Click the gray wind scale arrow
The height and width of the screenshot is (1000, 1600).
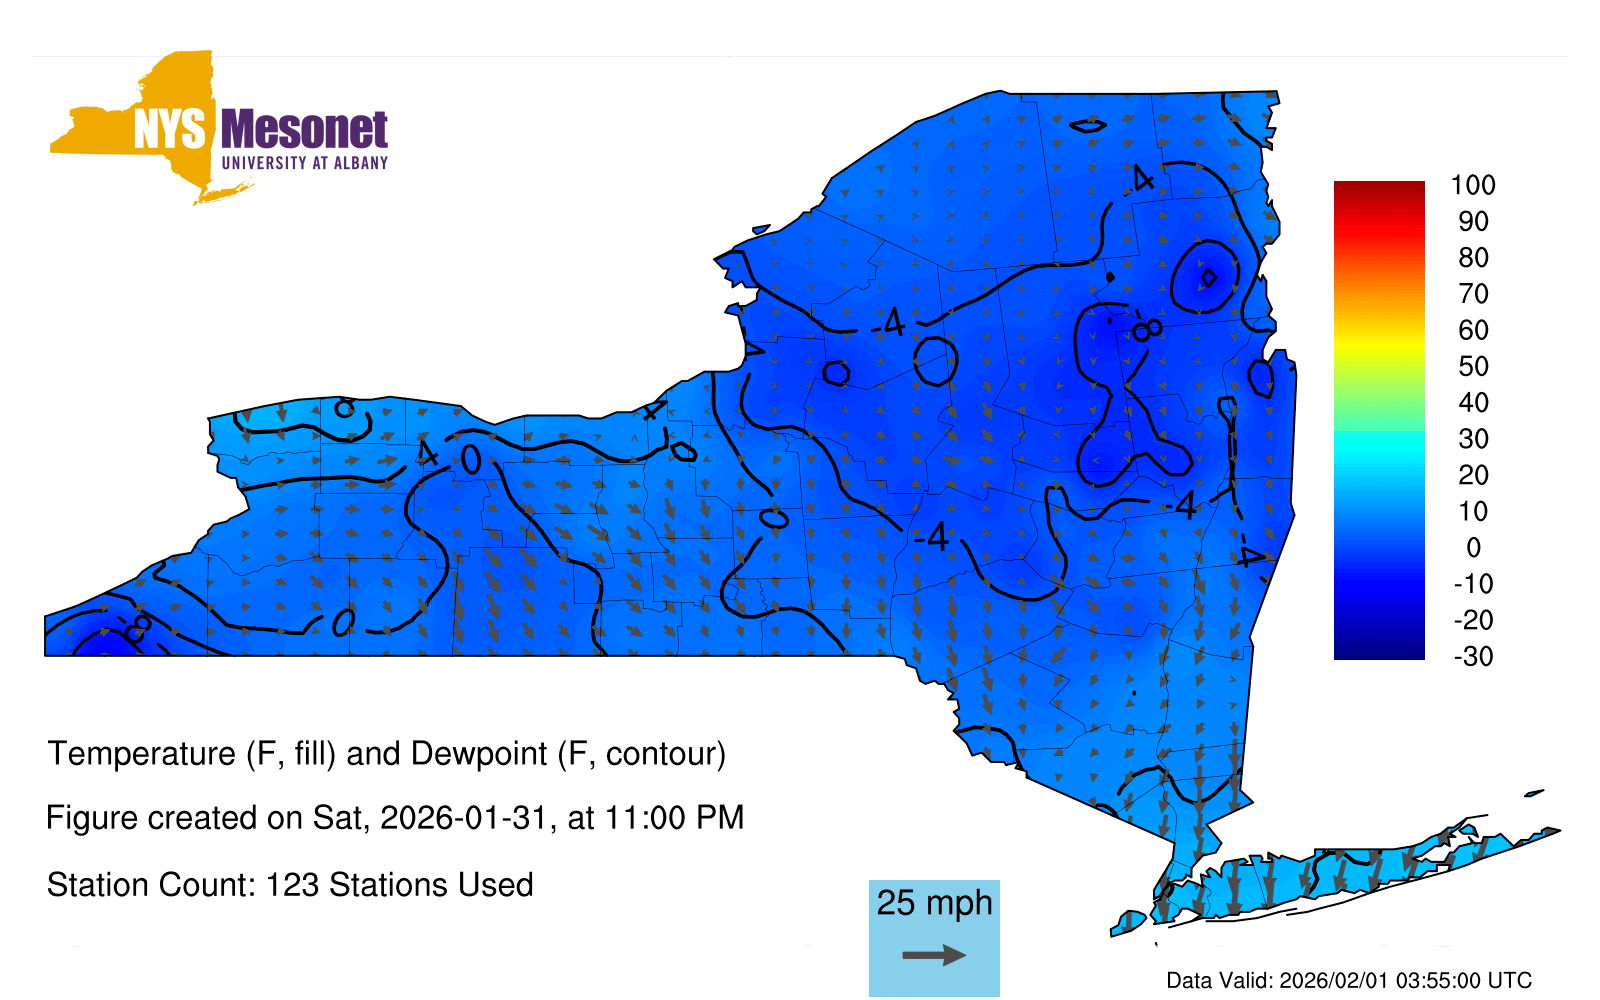click(934, 955)
